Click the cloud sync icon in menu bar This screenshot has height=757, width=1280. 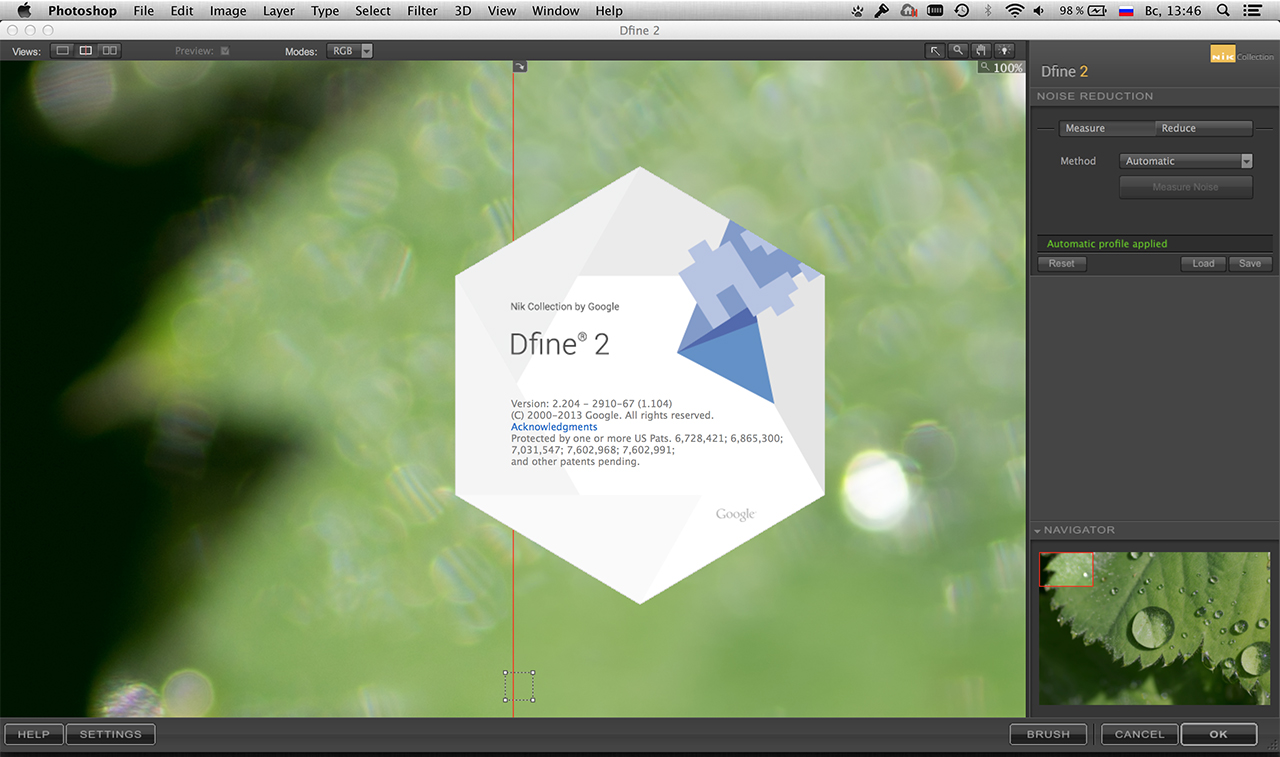pyautogui.click(x=908, y=11)
